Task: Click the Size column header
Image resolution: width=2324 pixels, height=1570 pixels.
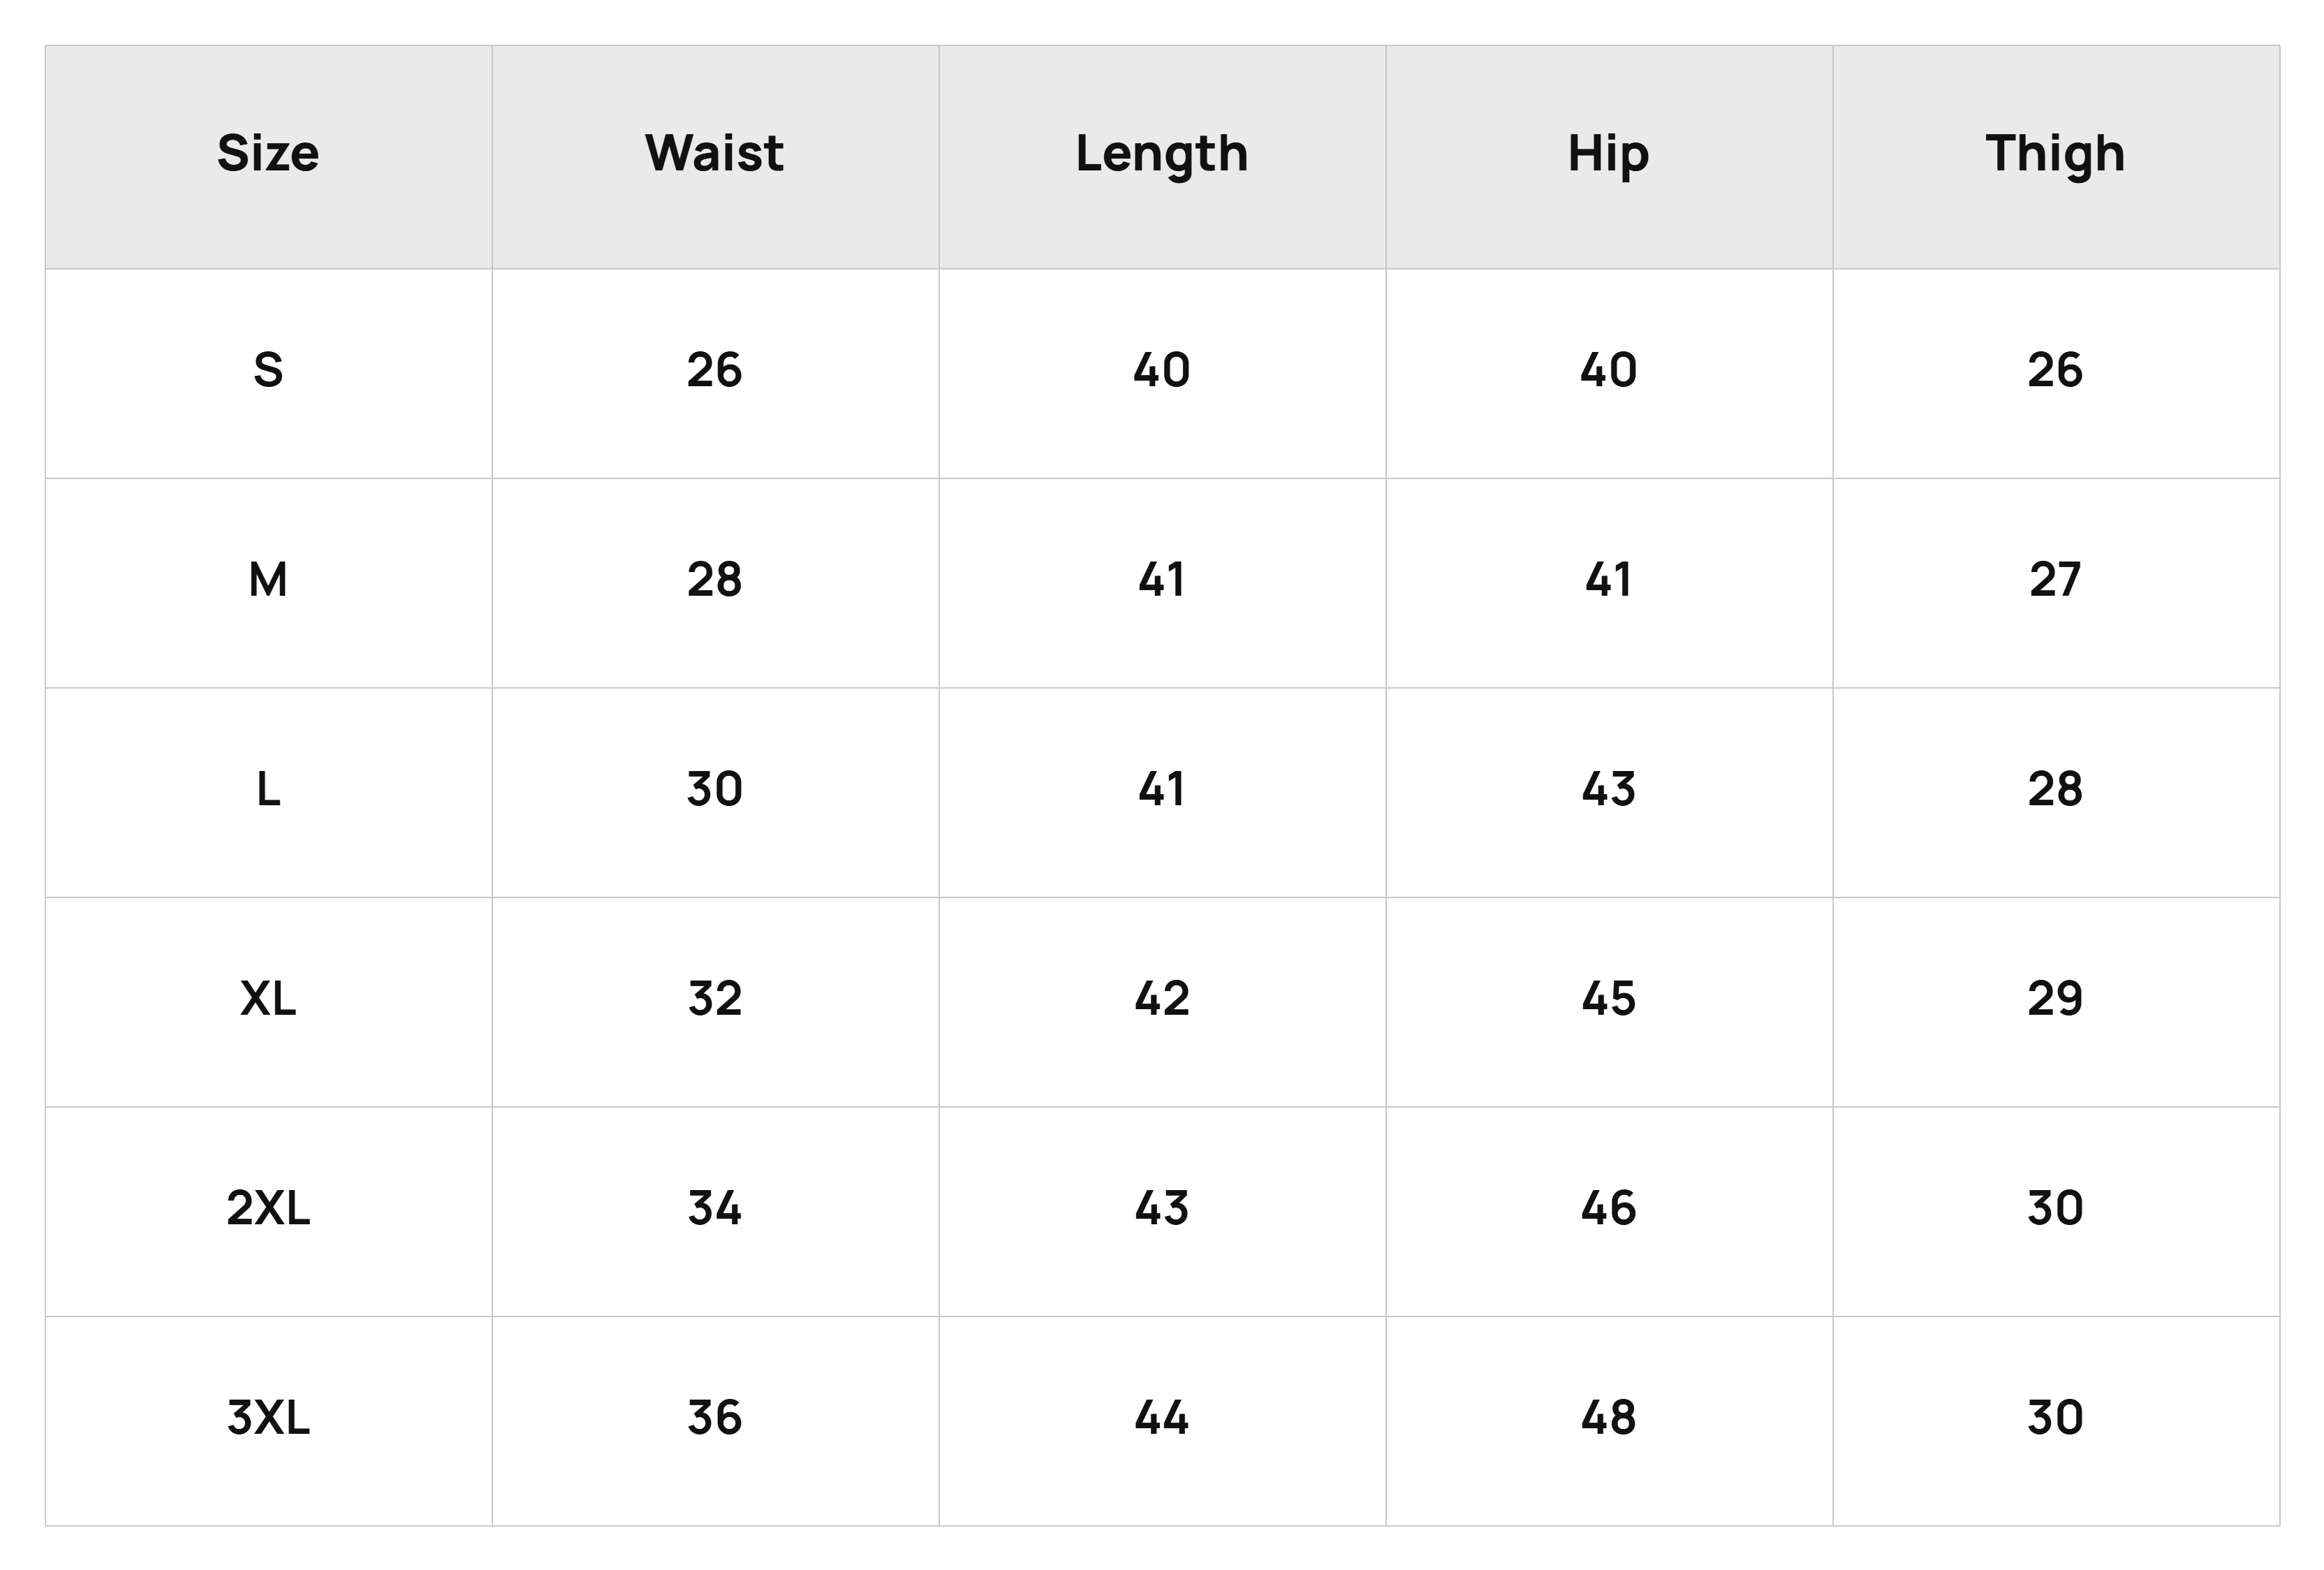Action: [x=268, y=154]
